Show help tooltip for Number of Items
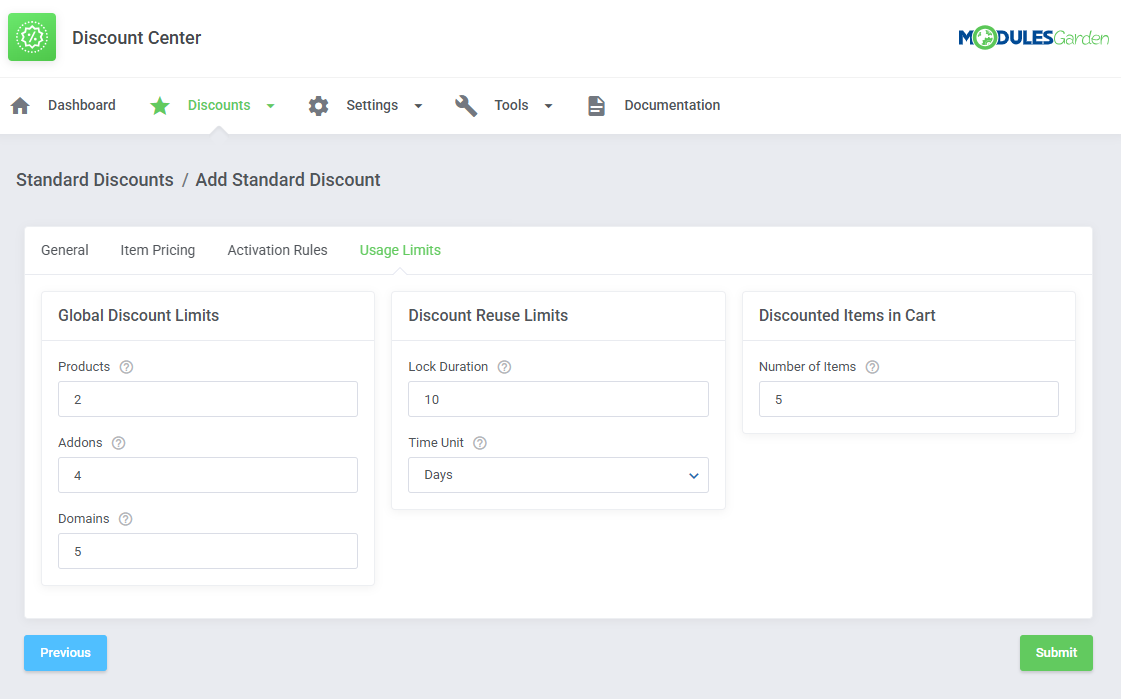Viewport: 1121px width, 699px height. tap(872, 367)
